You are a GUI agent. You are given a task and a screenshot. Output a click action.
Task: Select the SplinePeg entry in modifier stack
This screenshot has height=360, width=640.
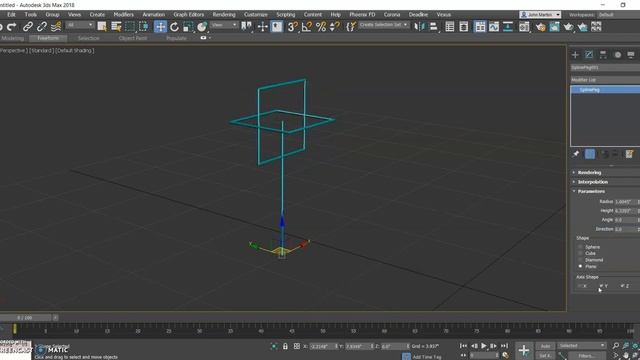point(605,90)
